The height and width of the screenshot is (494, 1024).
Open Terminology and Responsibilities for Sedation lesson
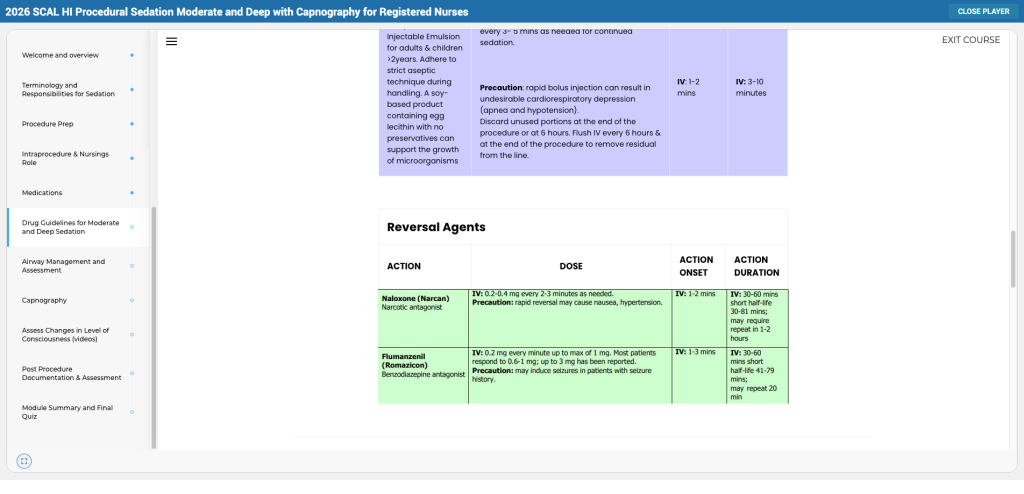tap(68, 90)
